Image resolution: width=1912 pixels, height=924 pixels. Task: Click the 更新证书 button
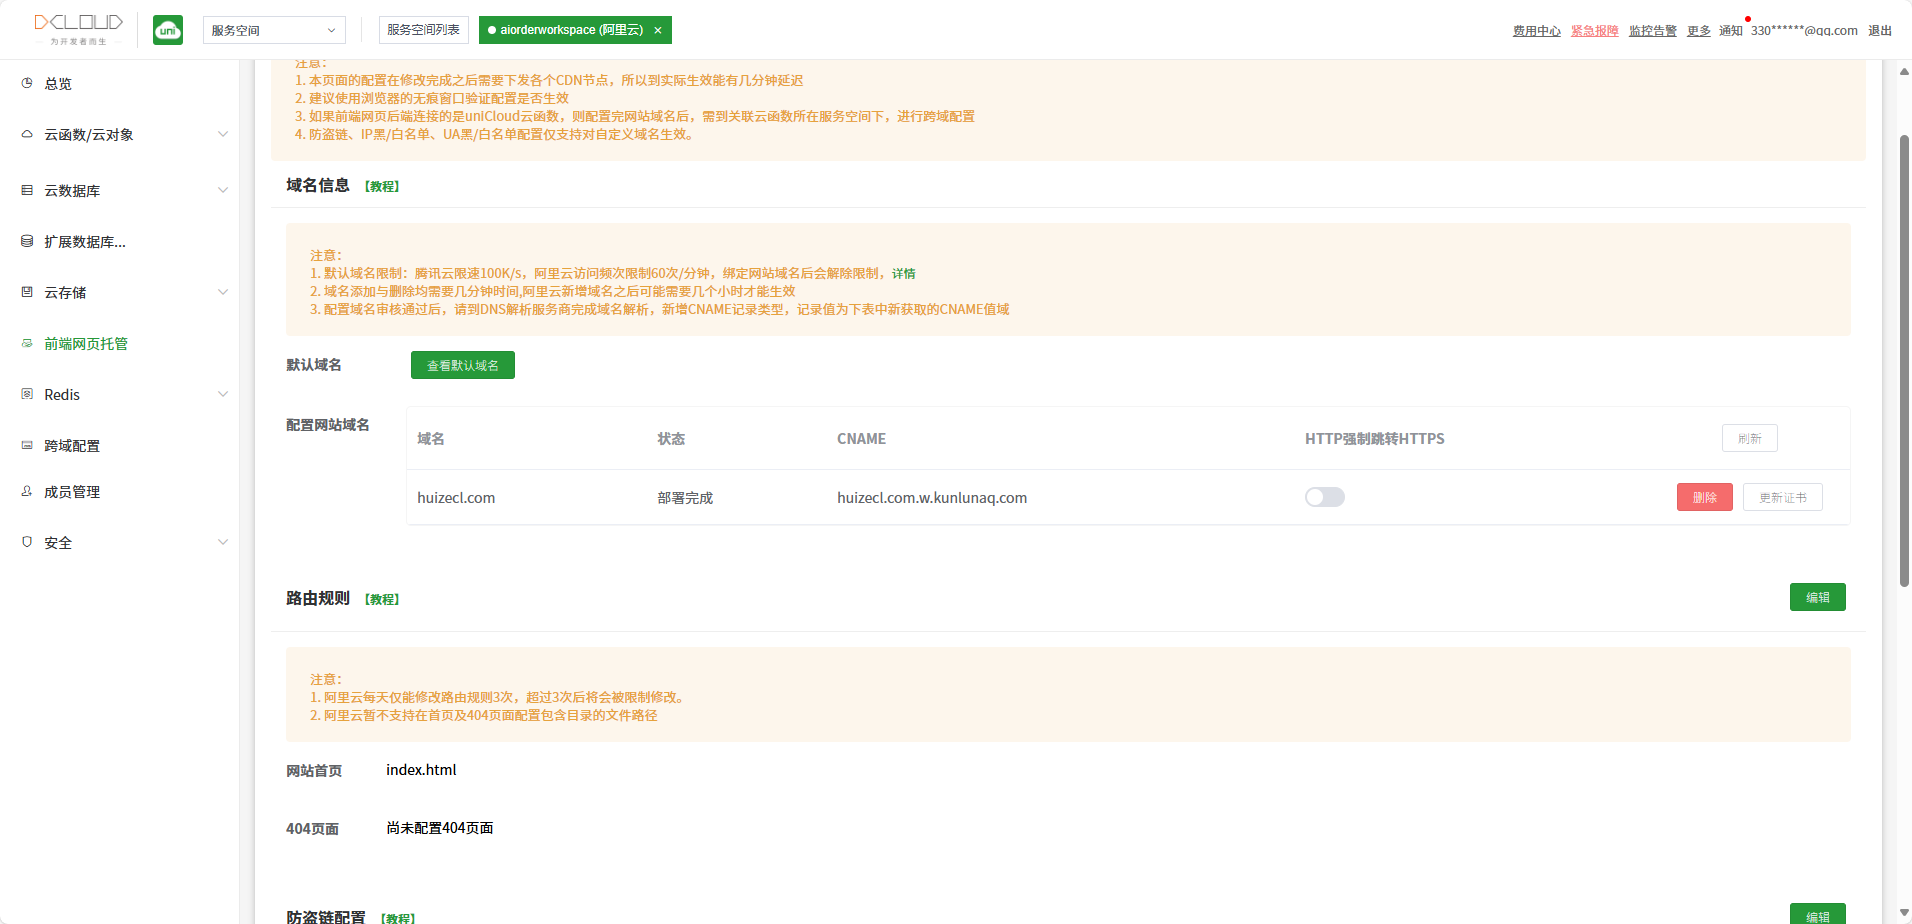1782,497
